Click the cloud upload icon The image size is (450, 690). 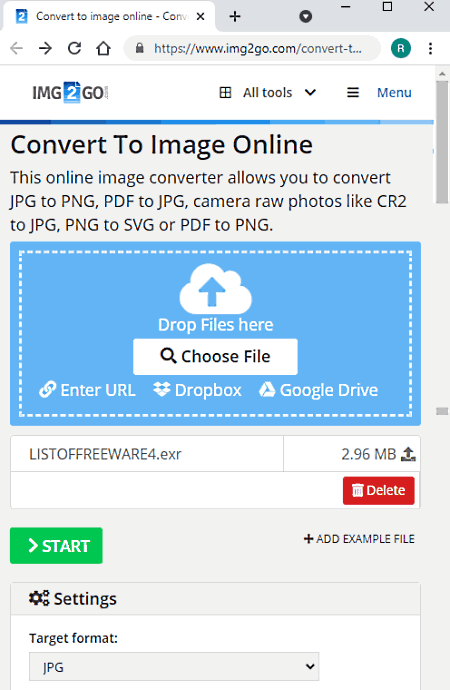(216, 288)
